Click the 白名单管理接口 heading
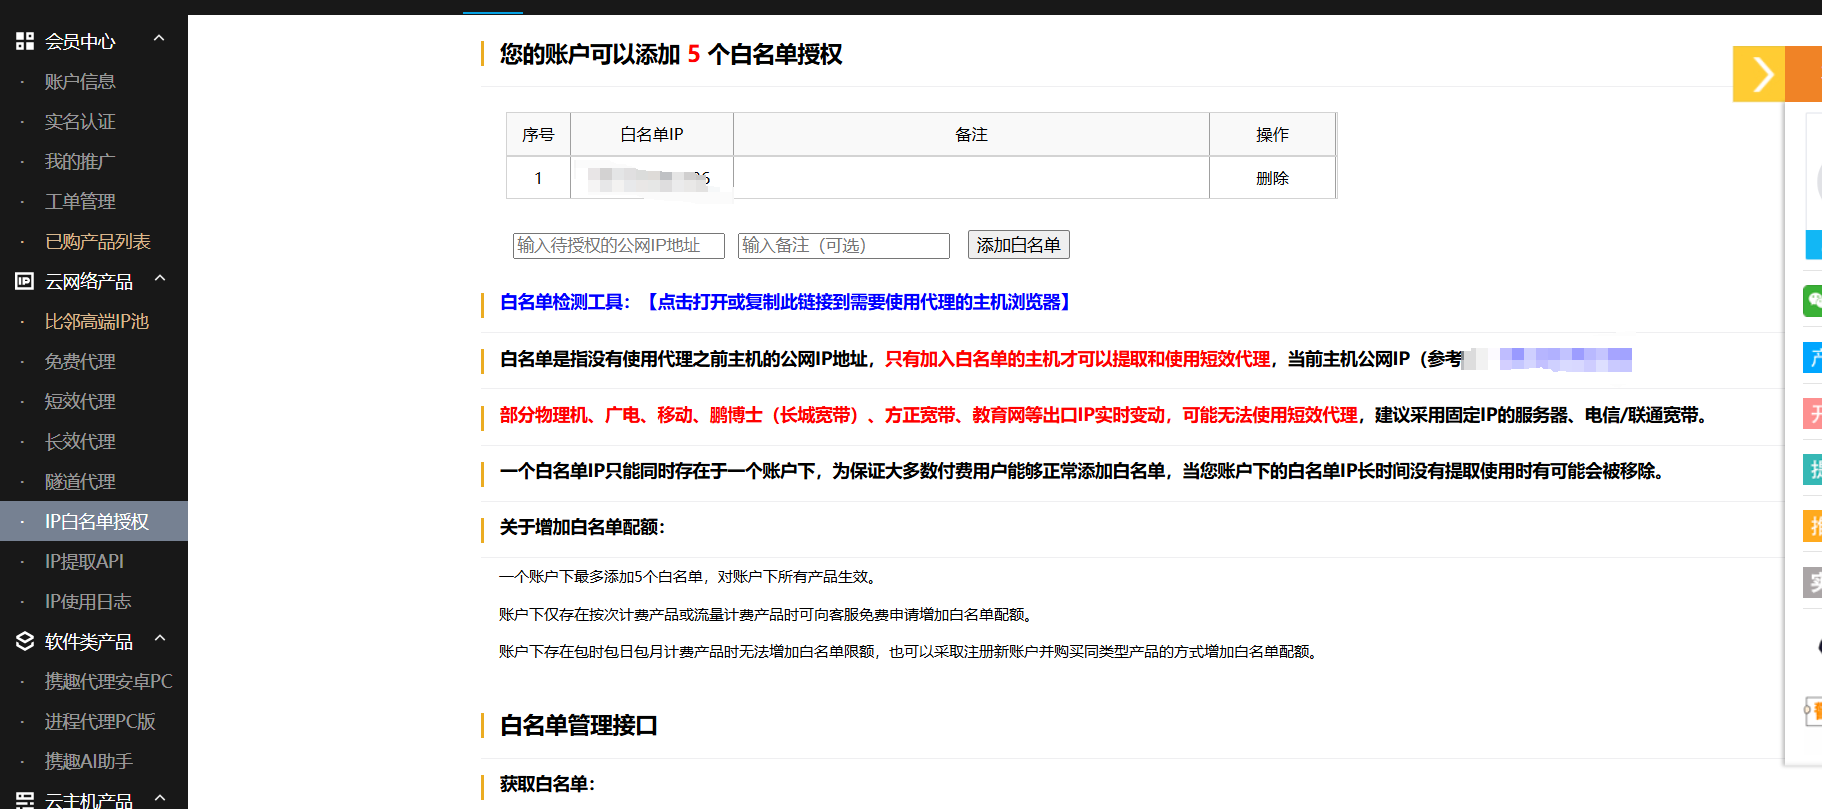The height and width of the screenshot is (809, 1822). [x=579, y=725]
